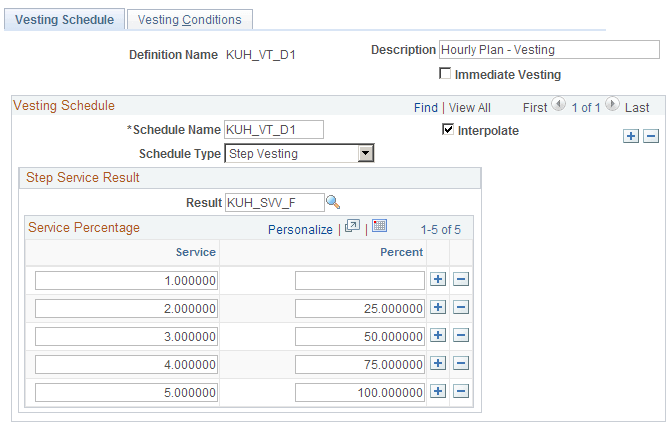Delete the 25.000000 percent row
This screenshot has height=427, width=672.
(x=461, y=307)
